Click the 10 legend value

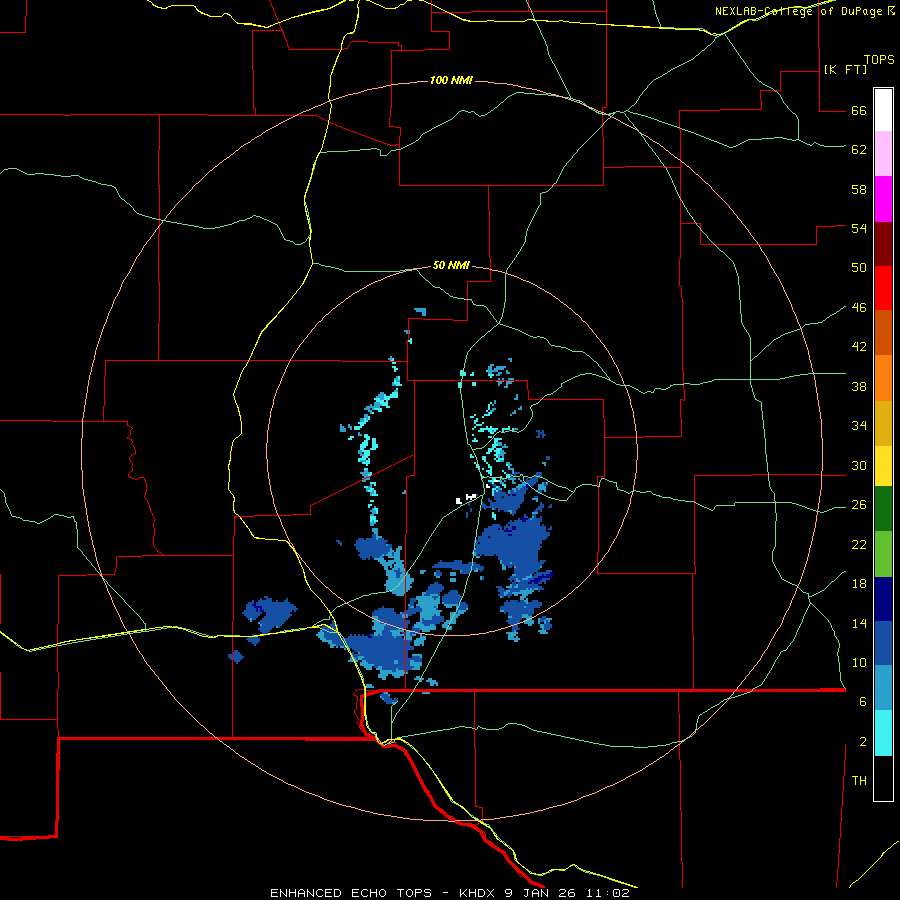point(859,662)
